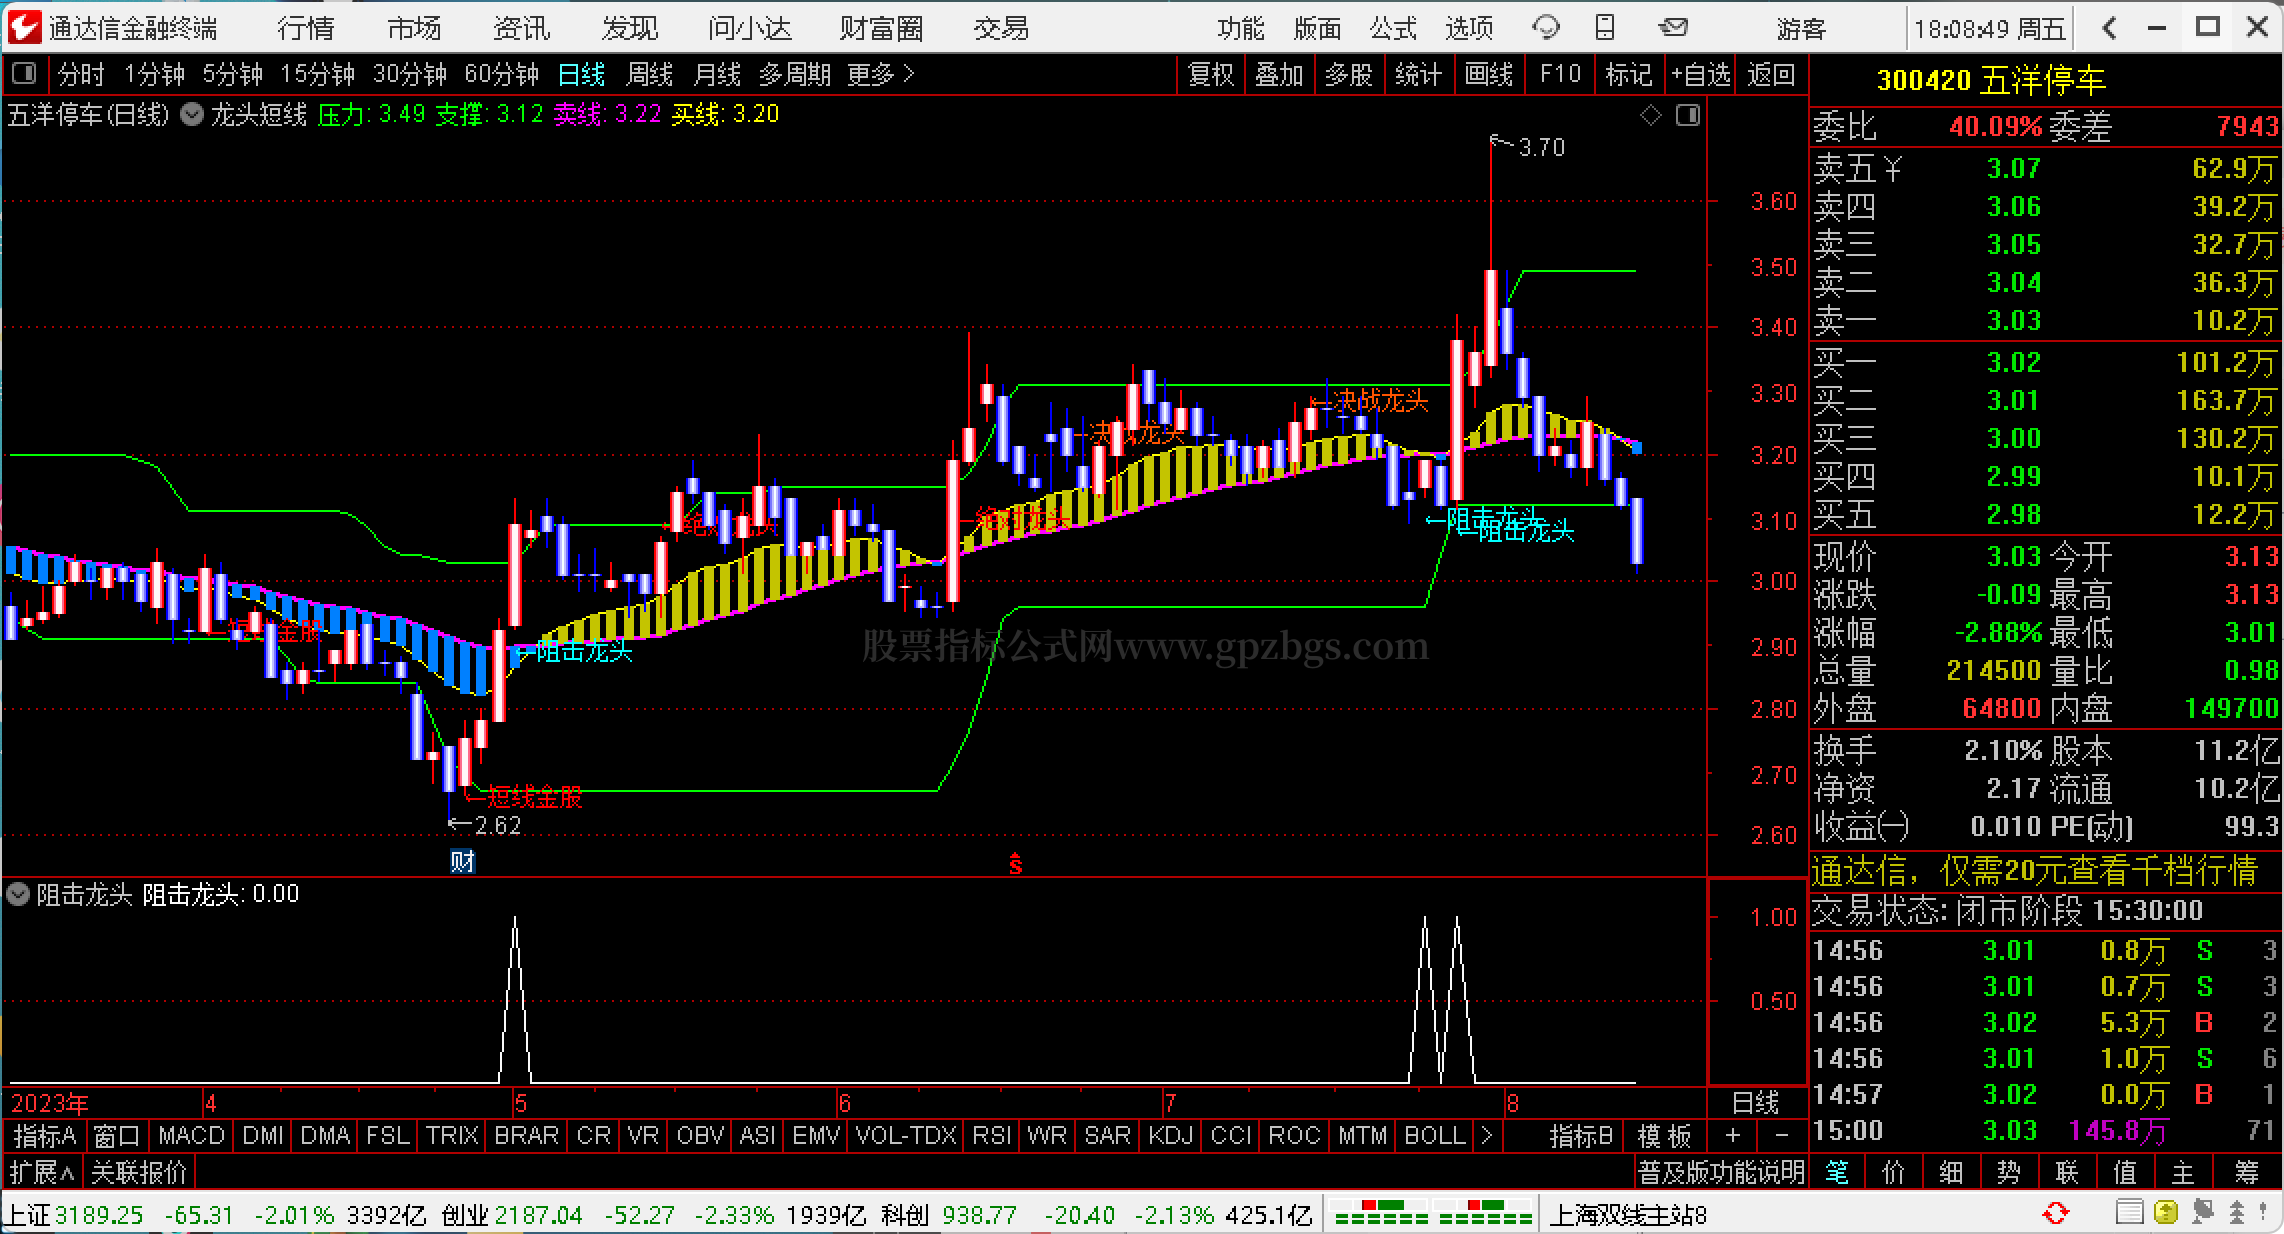Click the 通达信 red logo icon
Image resolution: width=2284 pixels, height=1234 pixels.
click(x=24, y=27)
